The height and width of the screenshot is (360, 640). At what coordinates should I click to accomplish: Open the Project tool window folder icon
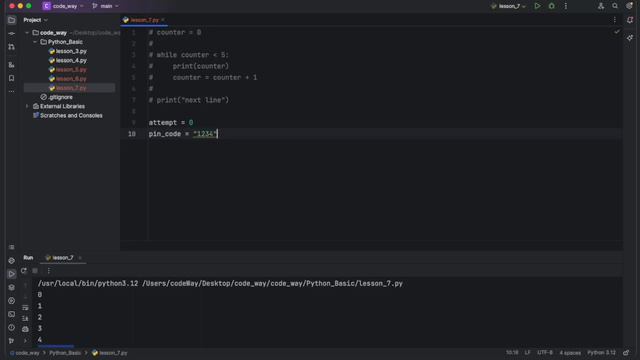pos(11,20)
